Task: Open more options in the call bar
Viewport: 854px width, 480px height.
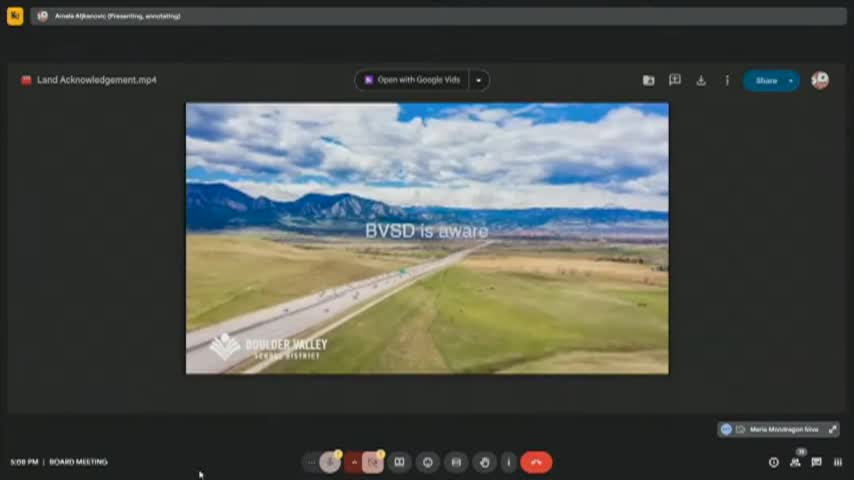Action: [509, 462]
